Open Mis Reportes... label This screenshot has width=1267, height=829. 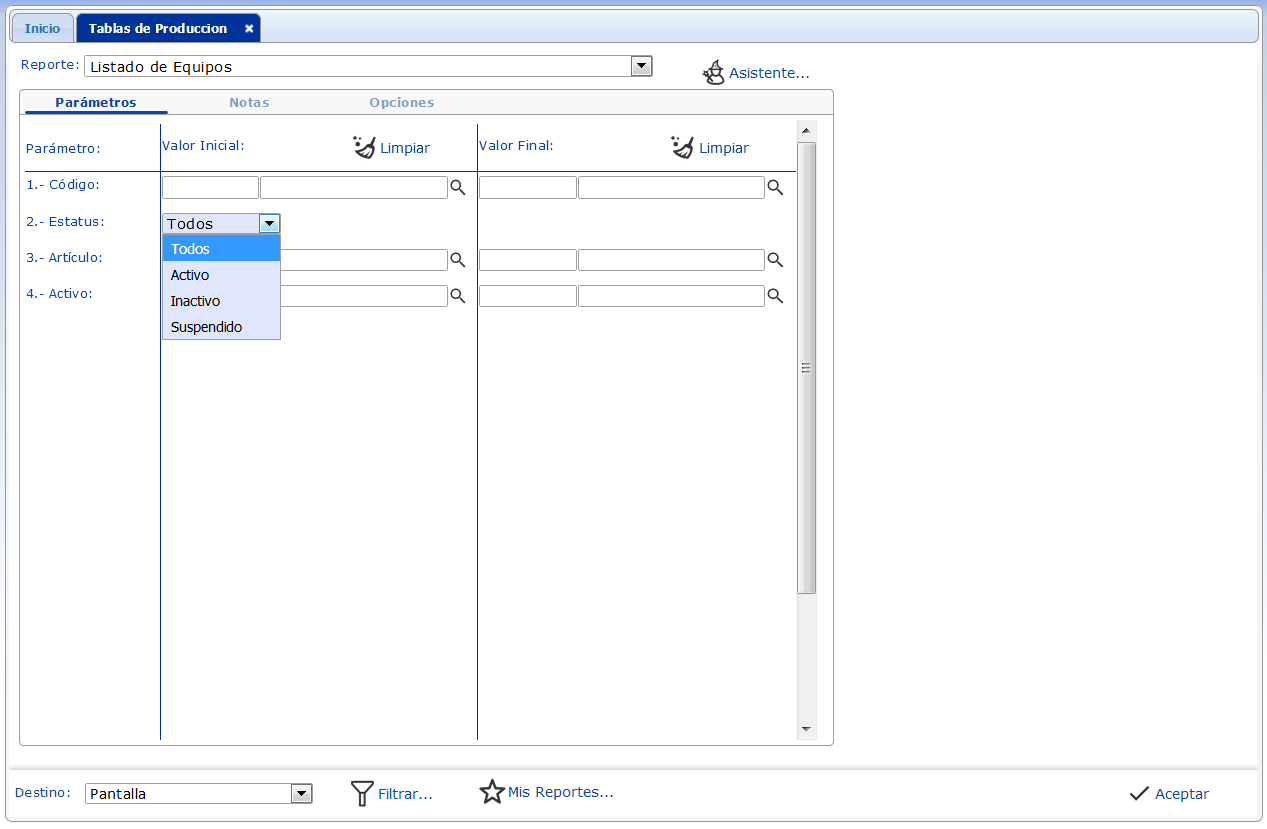coord(560,792)
